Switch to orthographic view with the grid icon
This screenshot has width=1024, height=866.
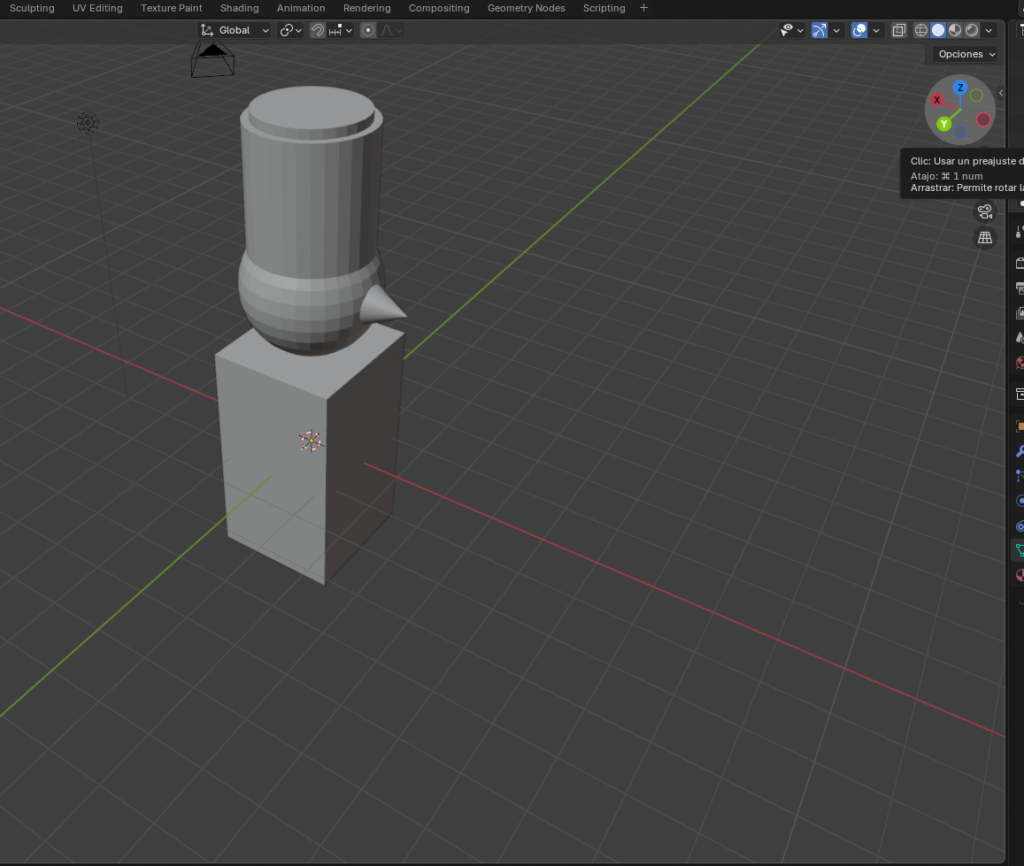pyautogui.click(x=985, y=237)
